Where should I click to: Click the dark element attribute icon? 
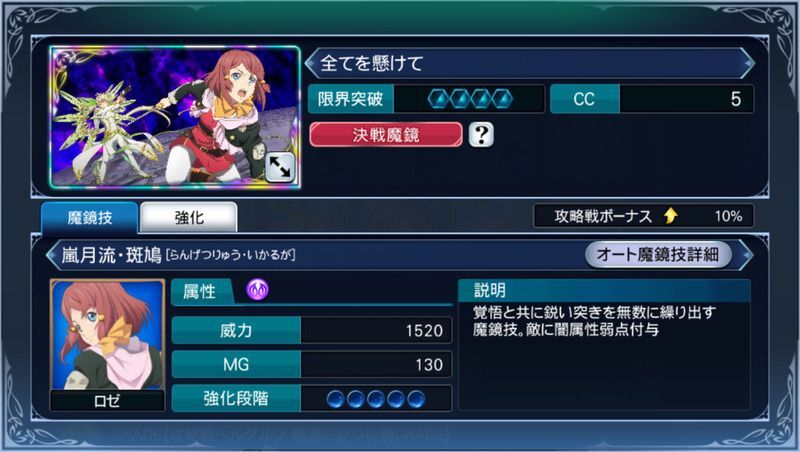click(258, 290)
